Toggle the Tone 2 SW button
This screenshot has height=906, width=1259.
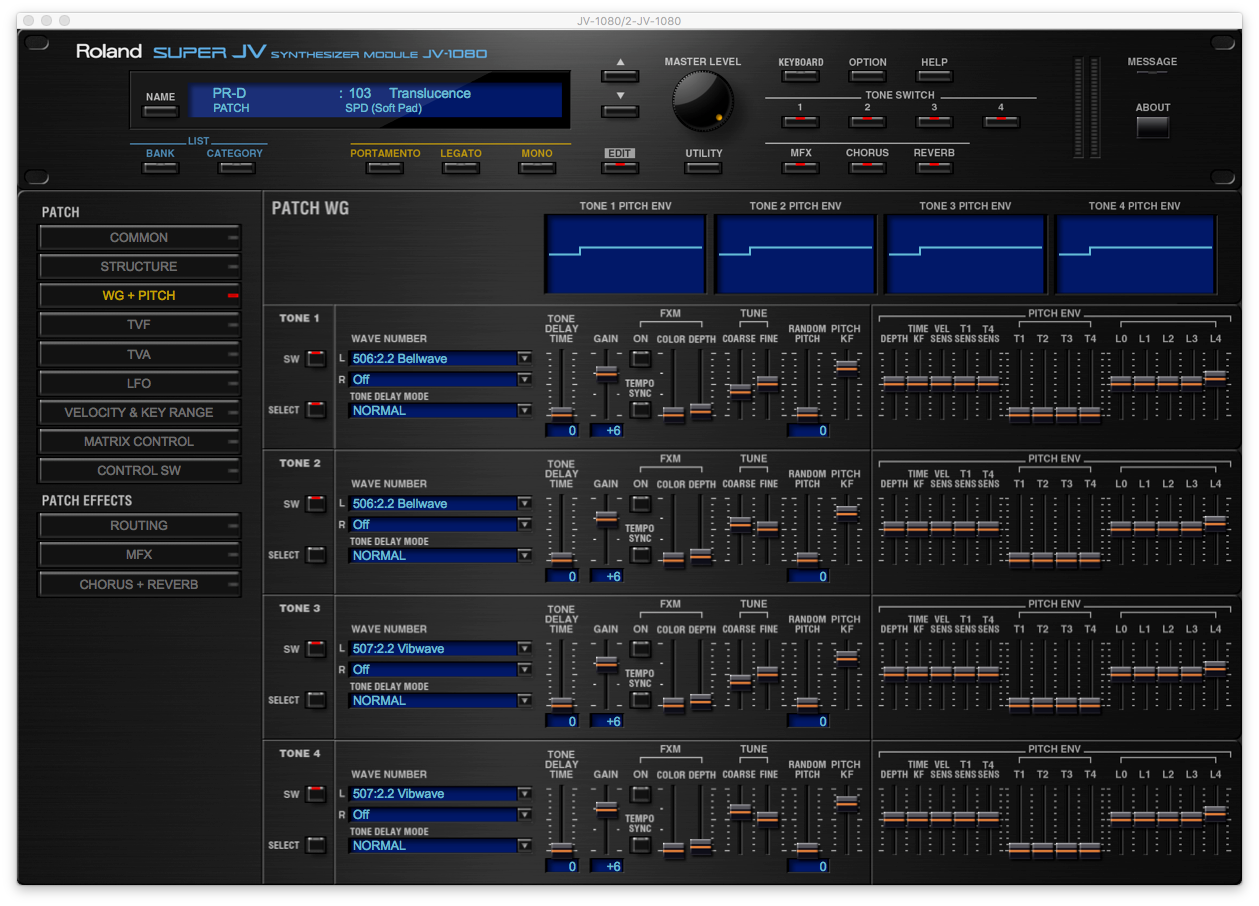click(x=316, y=504)
